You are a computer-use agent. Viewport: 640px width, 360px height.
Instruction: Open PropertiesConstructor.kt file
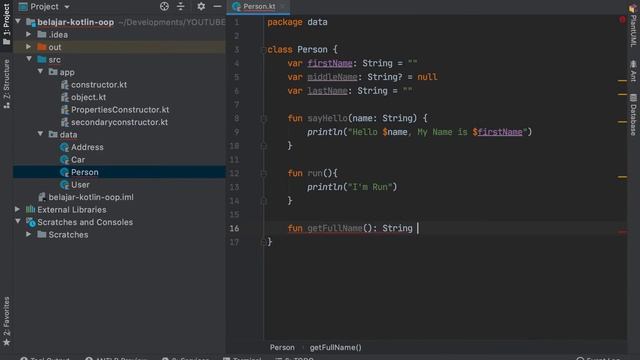click(120, 109)
